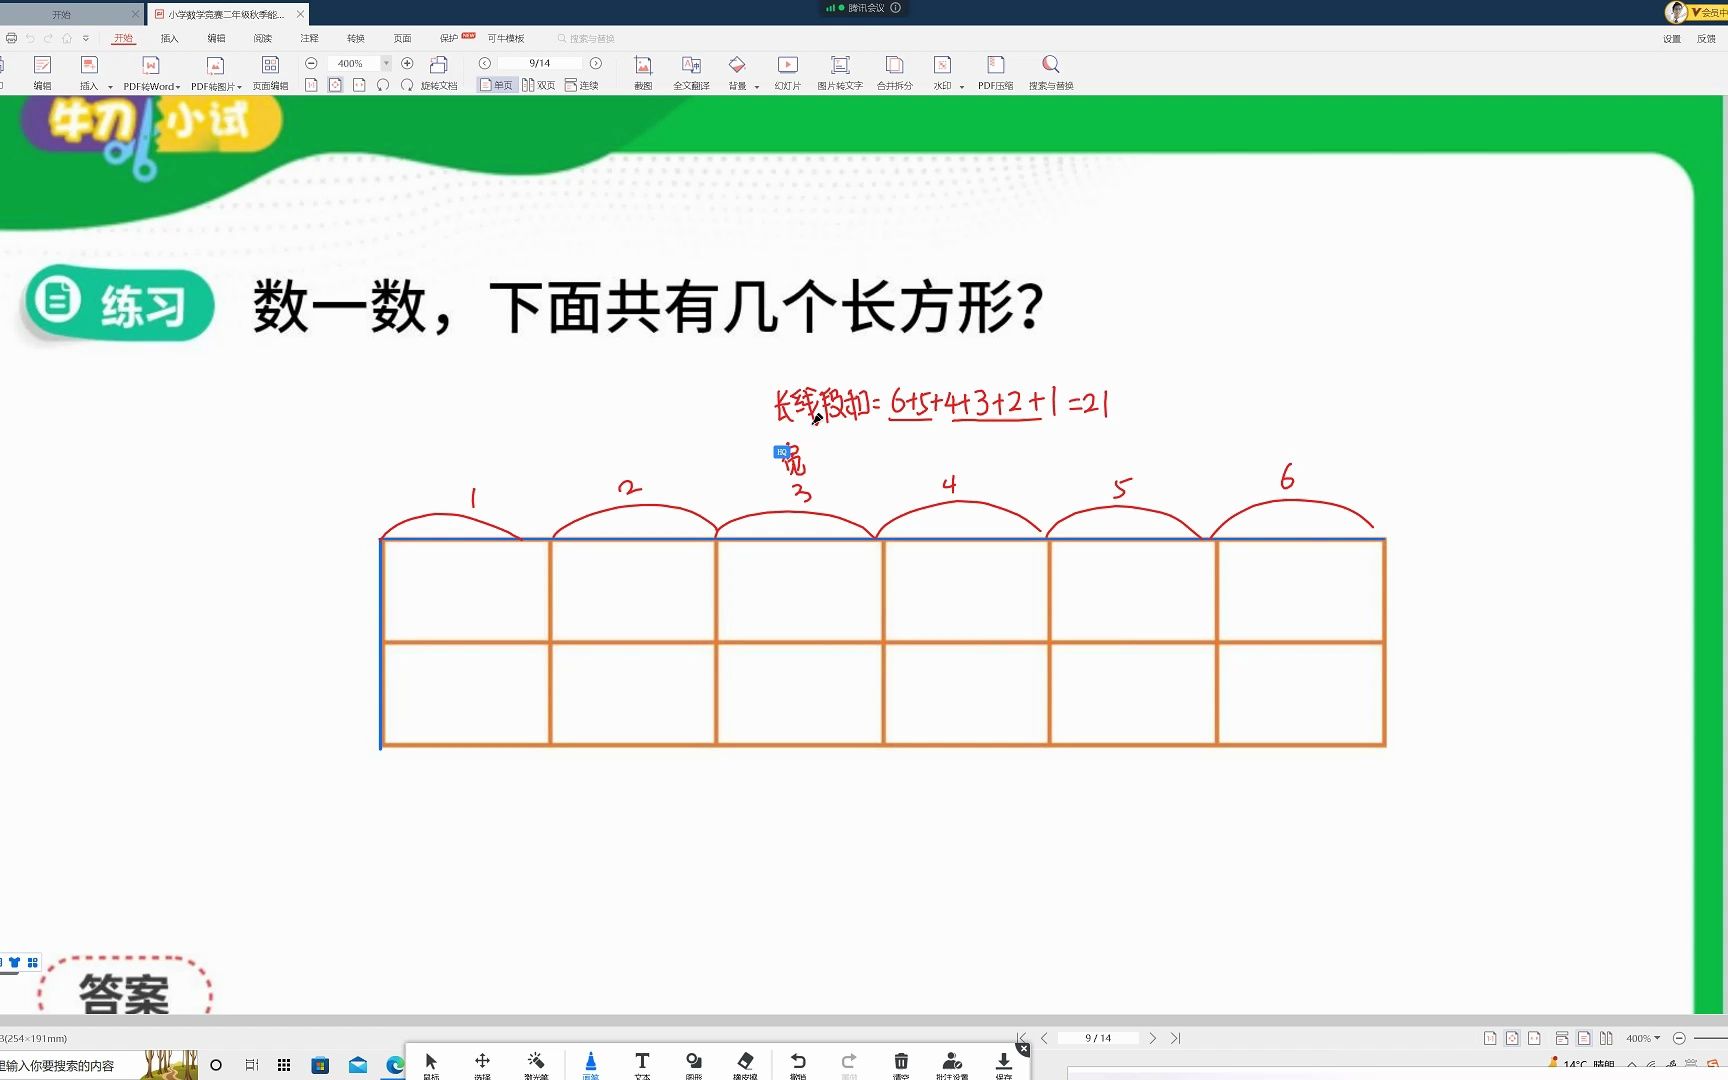Select the 文本 text annotation tool

pos(642,1062)
